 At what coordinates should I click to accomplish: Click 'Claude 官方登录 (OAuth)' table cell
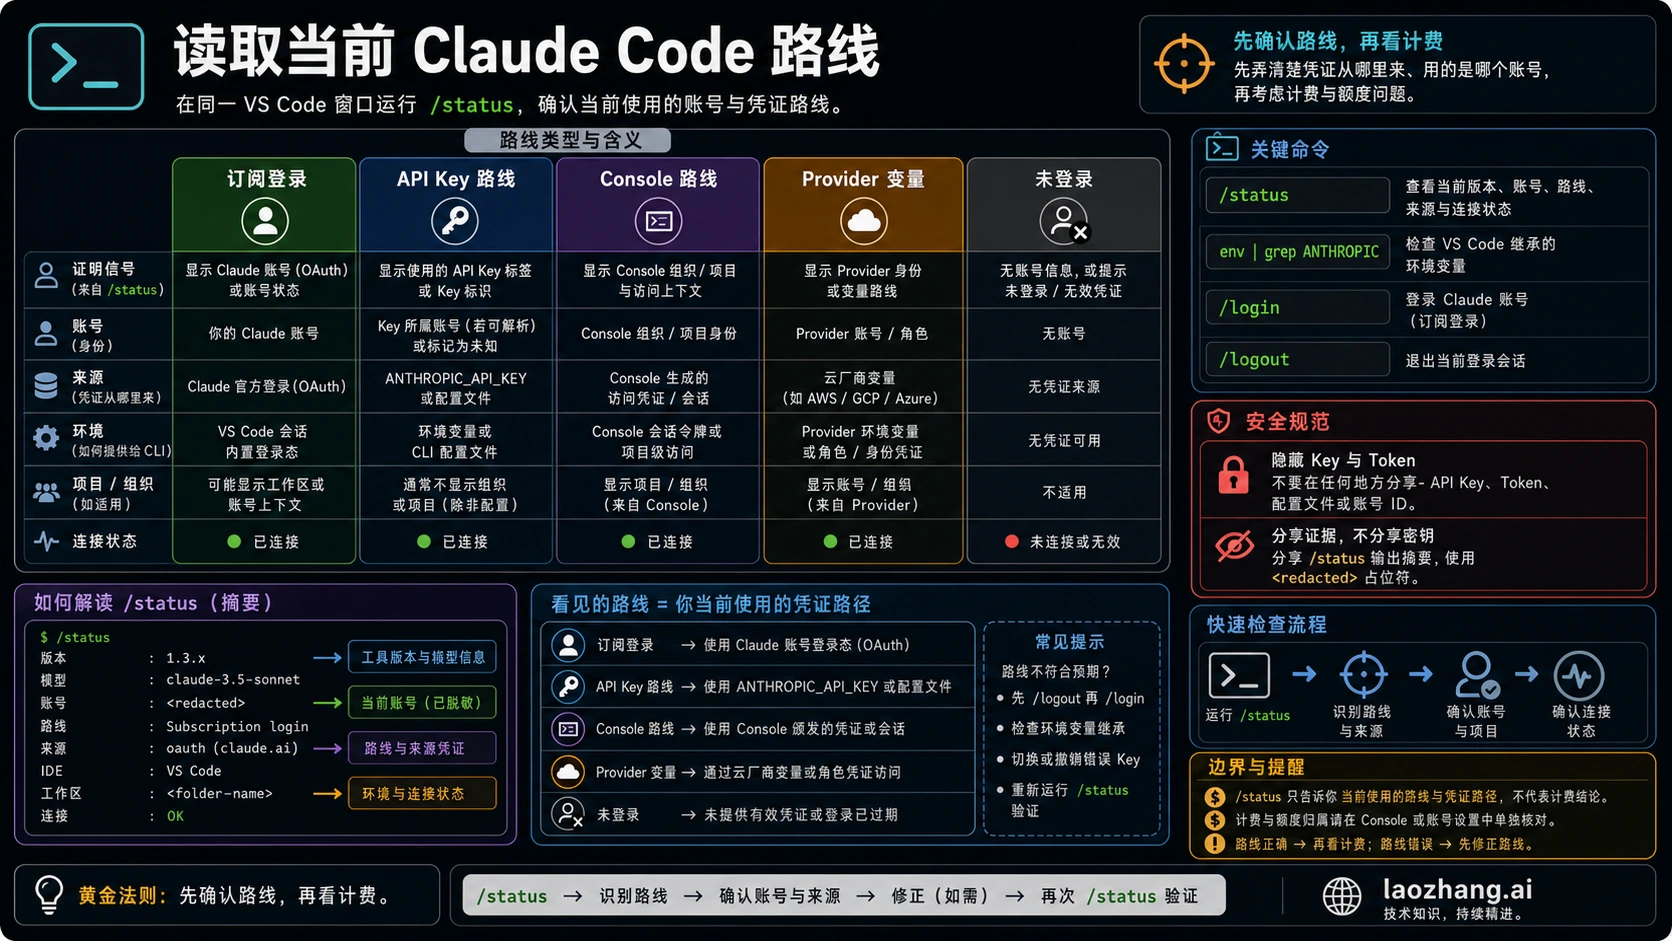click(266, 386)
